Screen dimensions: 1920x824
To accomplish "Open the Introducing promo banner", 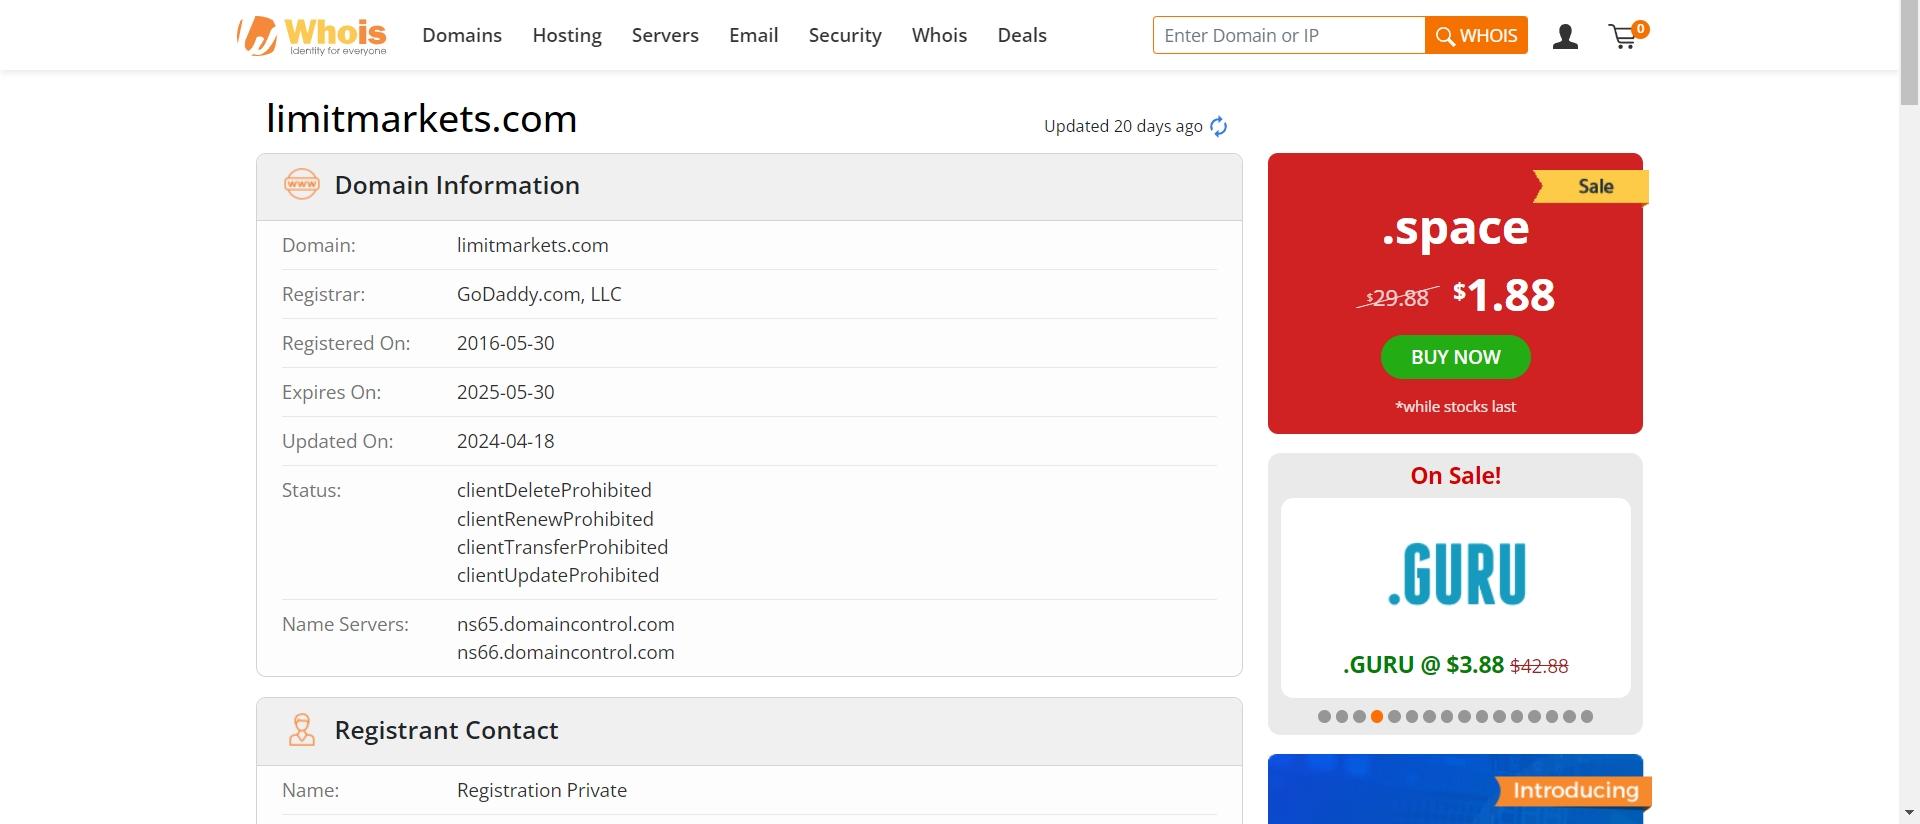I will click(1455, 789).
